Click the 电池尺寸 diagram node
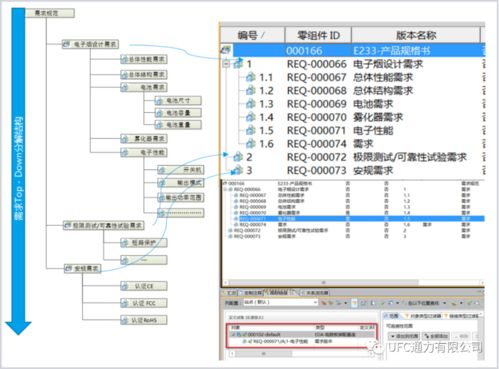 tap(178, 100)
